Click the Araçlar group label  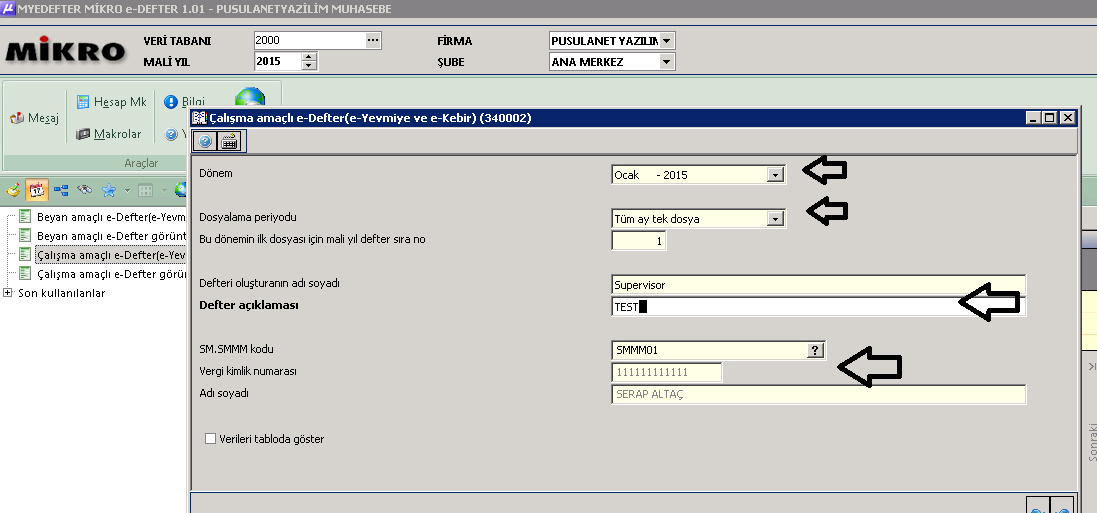click(141, 163)
